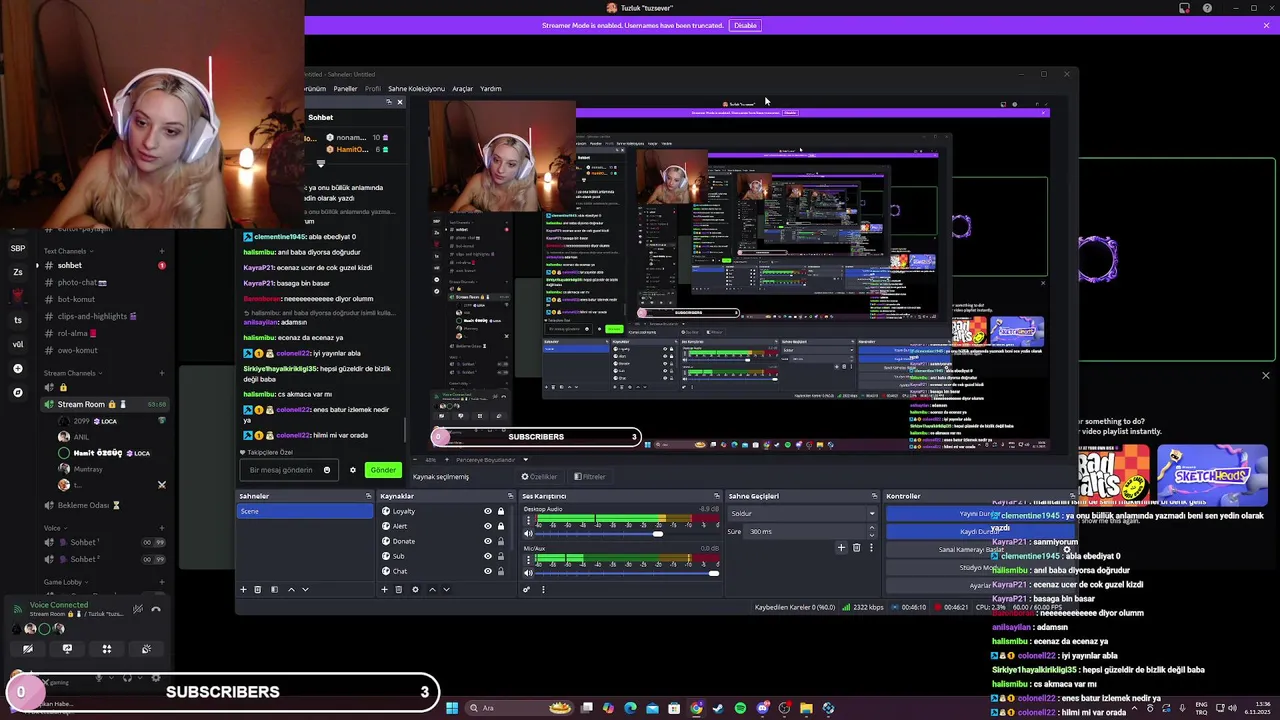The image size is (1280, 720).
Task: Hide the Loyalty source eye icon
Action: 488,511
